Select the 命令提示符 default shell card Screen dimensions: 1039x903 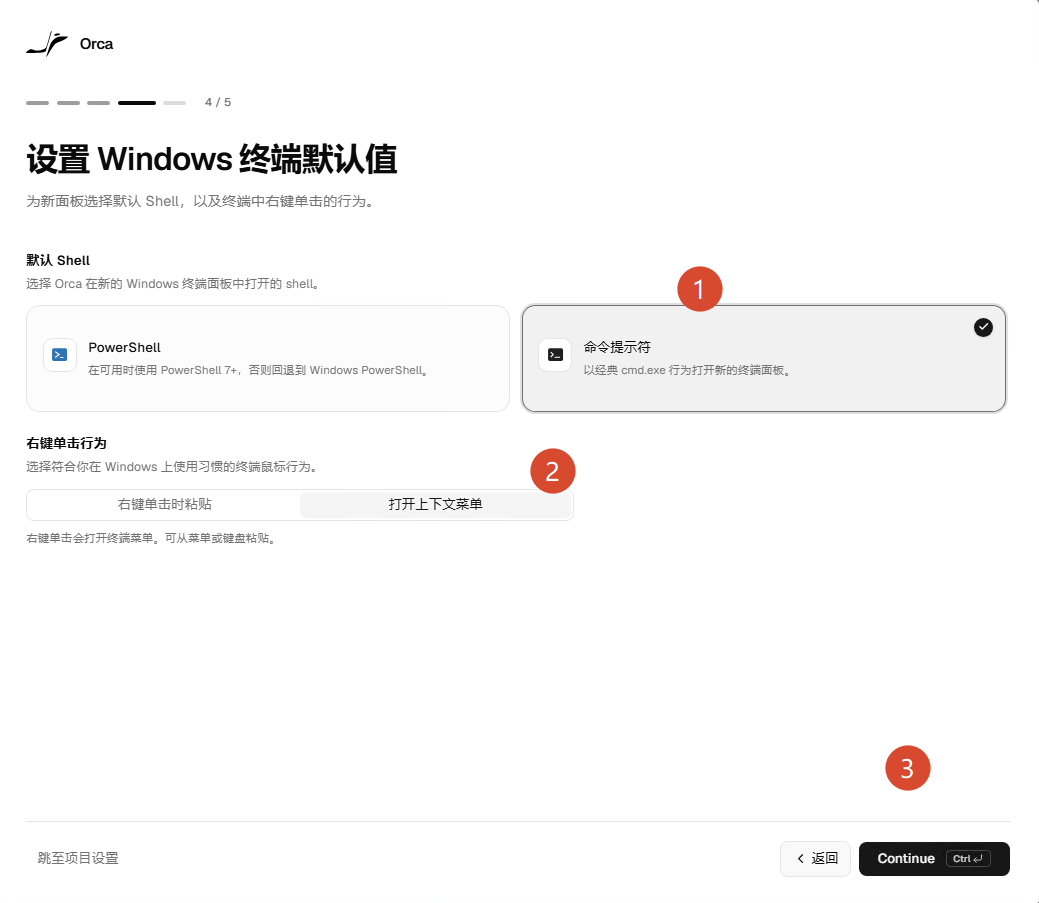(x=764, y=358)
